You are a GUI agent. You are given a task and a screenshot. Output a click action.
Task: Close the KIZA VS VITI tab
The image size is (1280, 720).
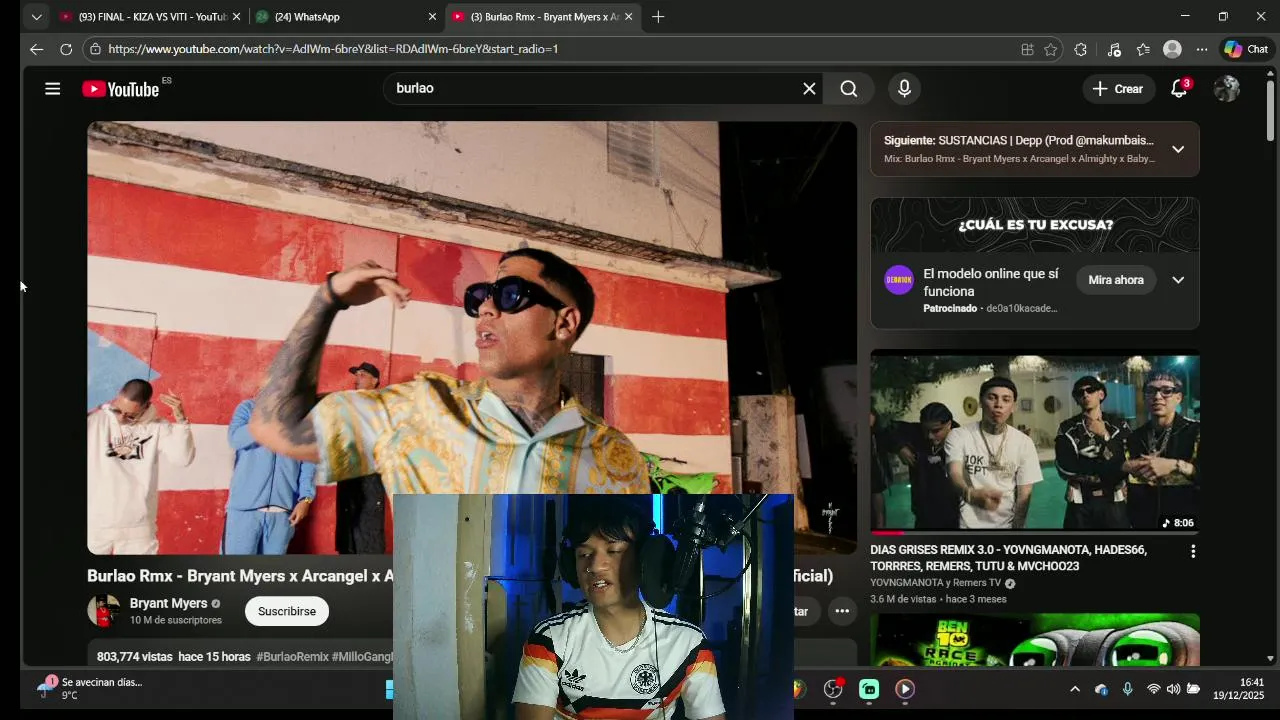[x=236, y=17]
